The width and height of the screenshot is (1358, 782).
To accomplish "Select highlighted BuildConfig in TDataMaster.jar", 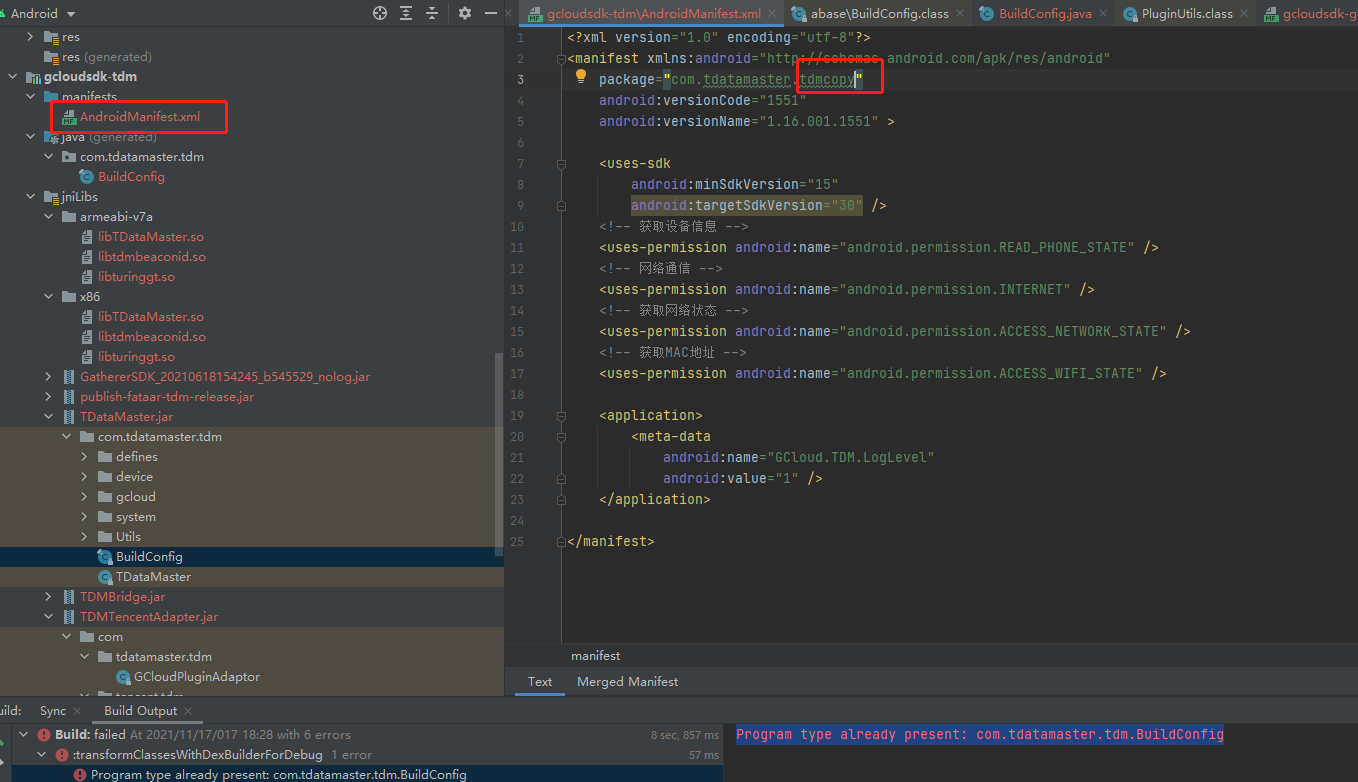I will click(149, 557).
